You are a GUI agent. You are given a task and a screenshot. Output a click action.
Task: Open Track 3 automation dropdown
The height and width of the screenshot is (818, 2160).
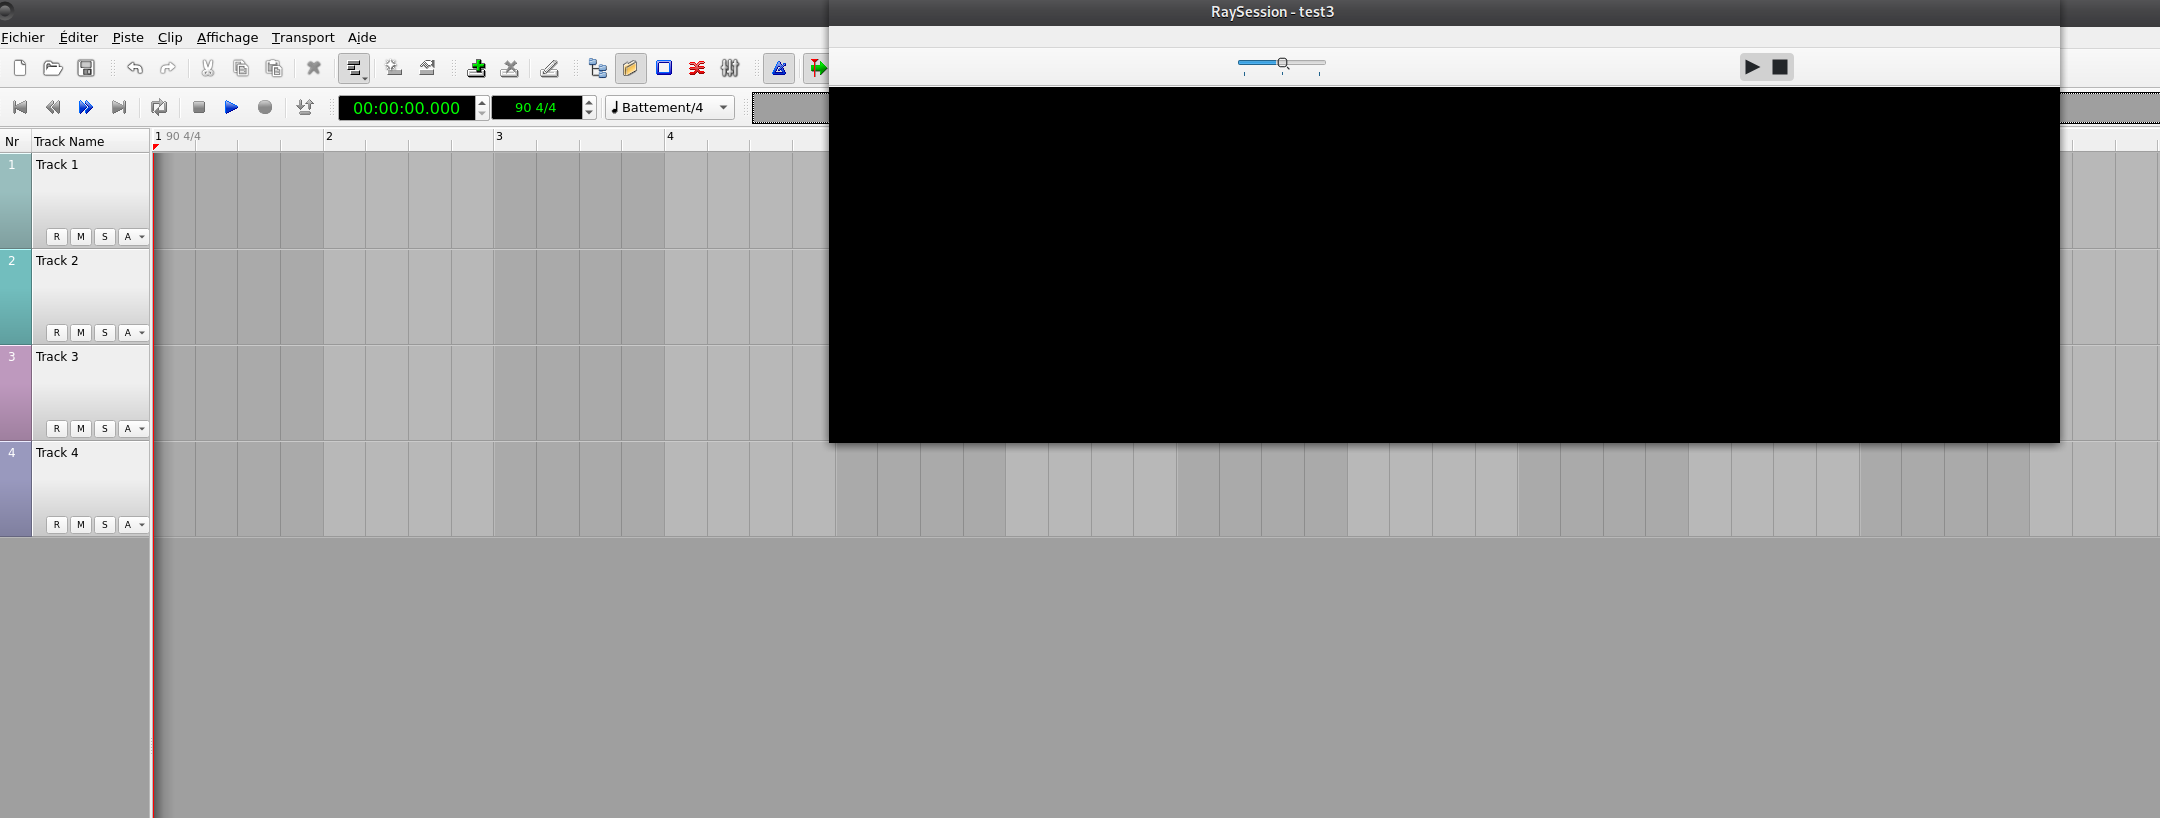point(134,429)
